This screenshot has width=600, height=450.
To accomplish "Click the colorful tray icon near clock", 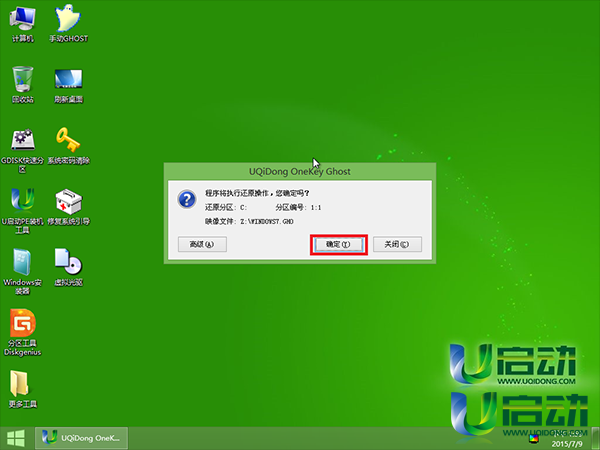I will point(534,439).
